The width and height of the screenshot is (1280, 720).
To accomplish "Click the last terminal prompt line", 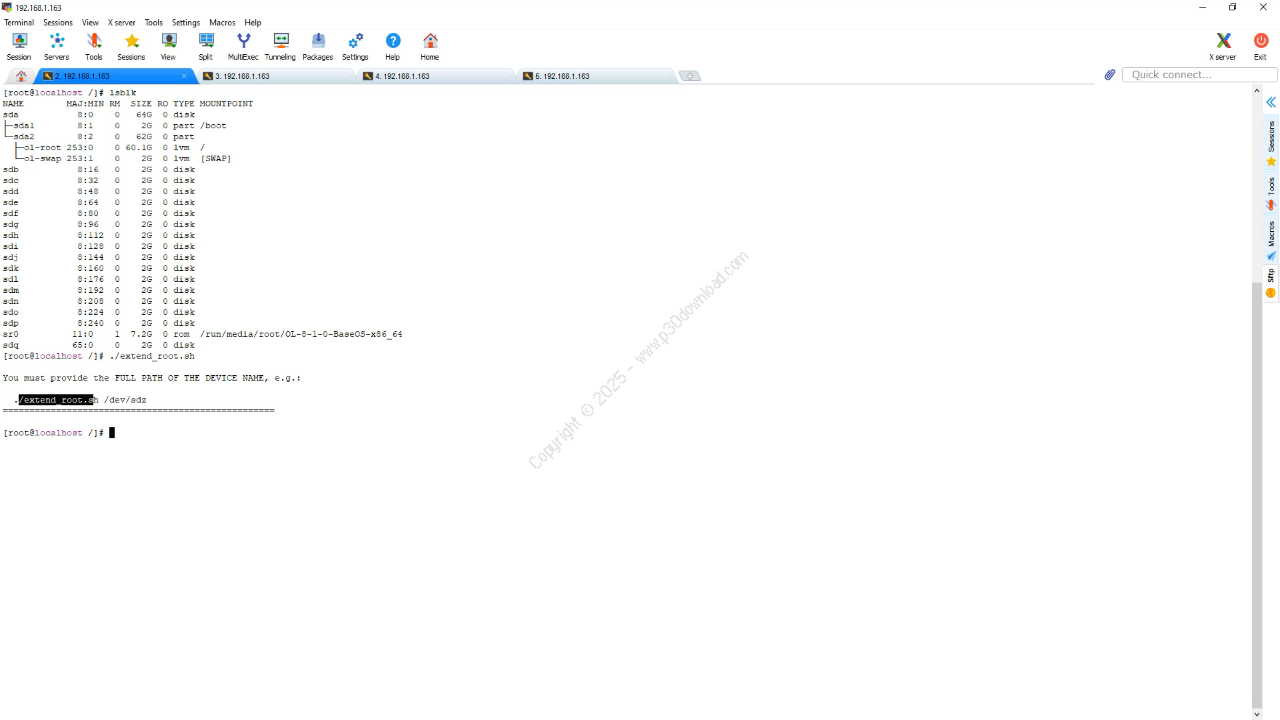I will (58, 433).
